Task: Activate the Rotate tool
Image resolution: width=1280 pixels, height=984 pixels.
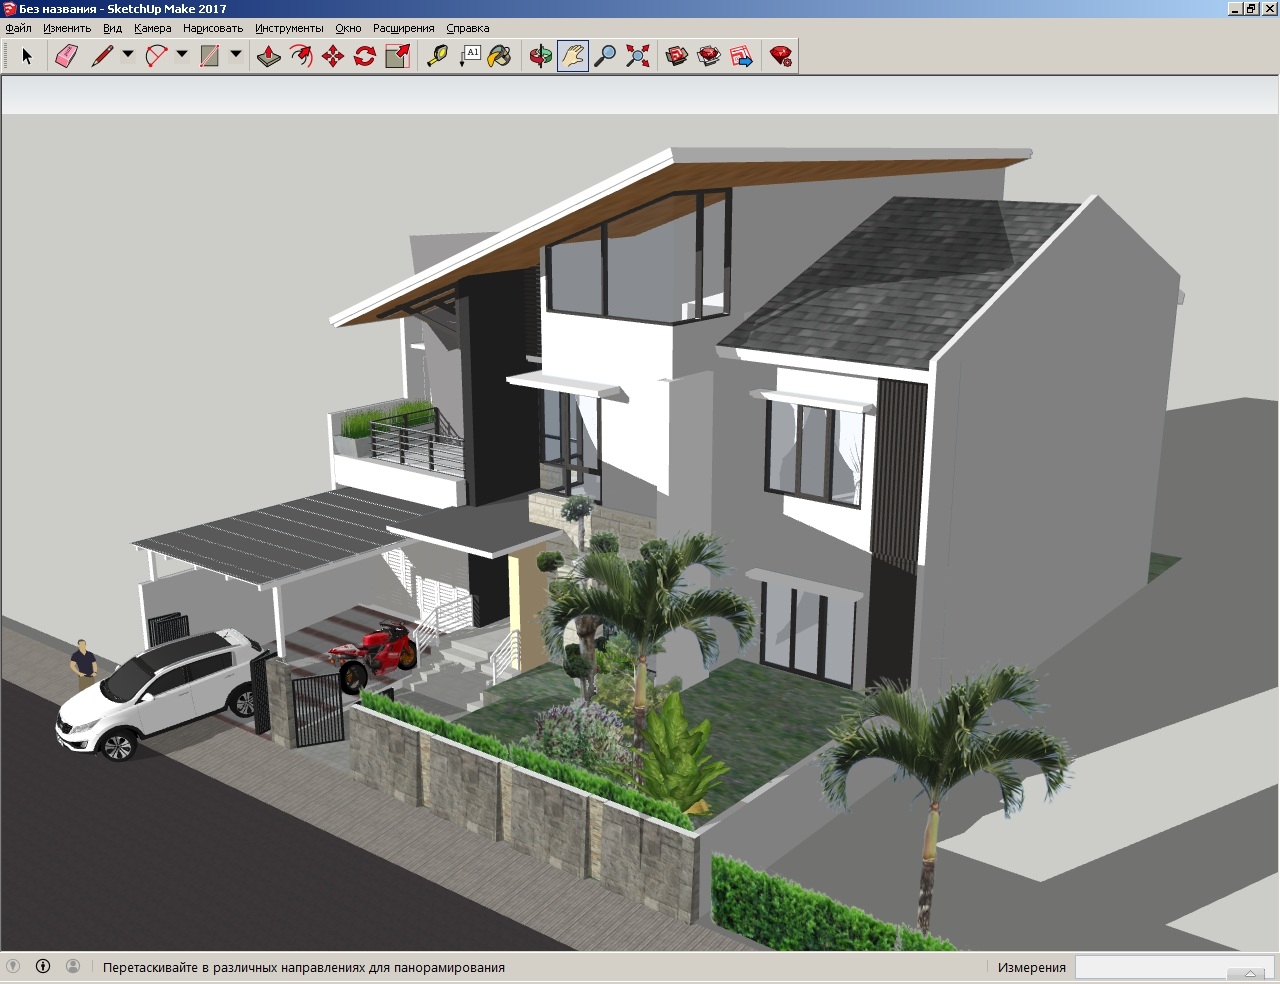Action: 362,57
